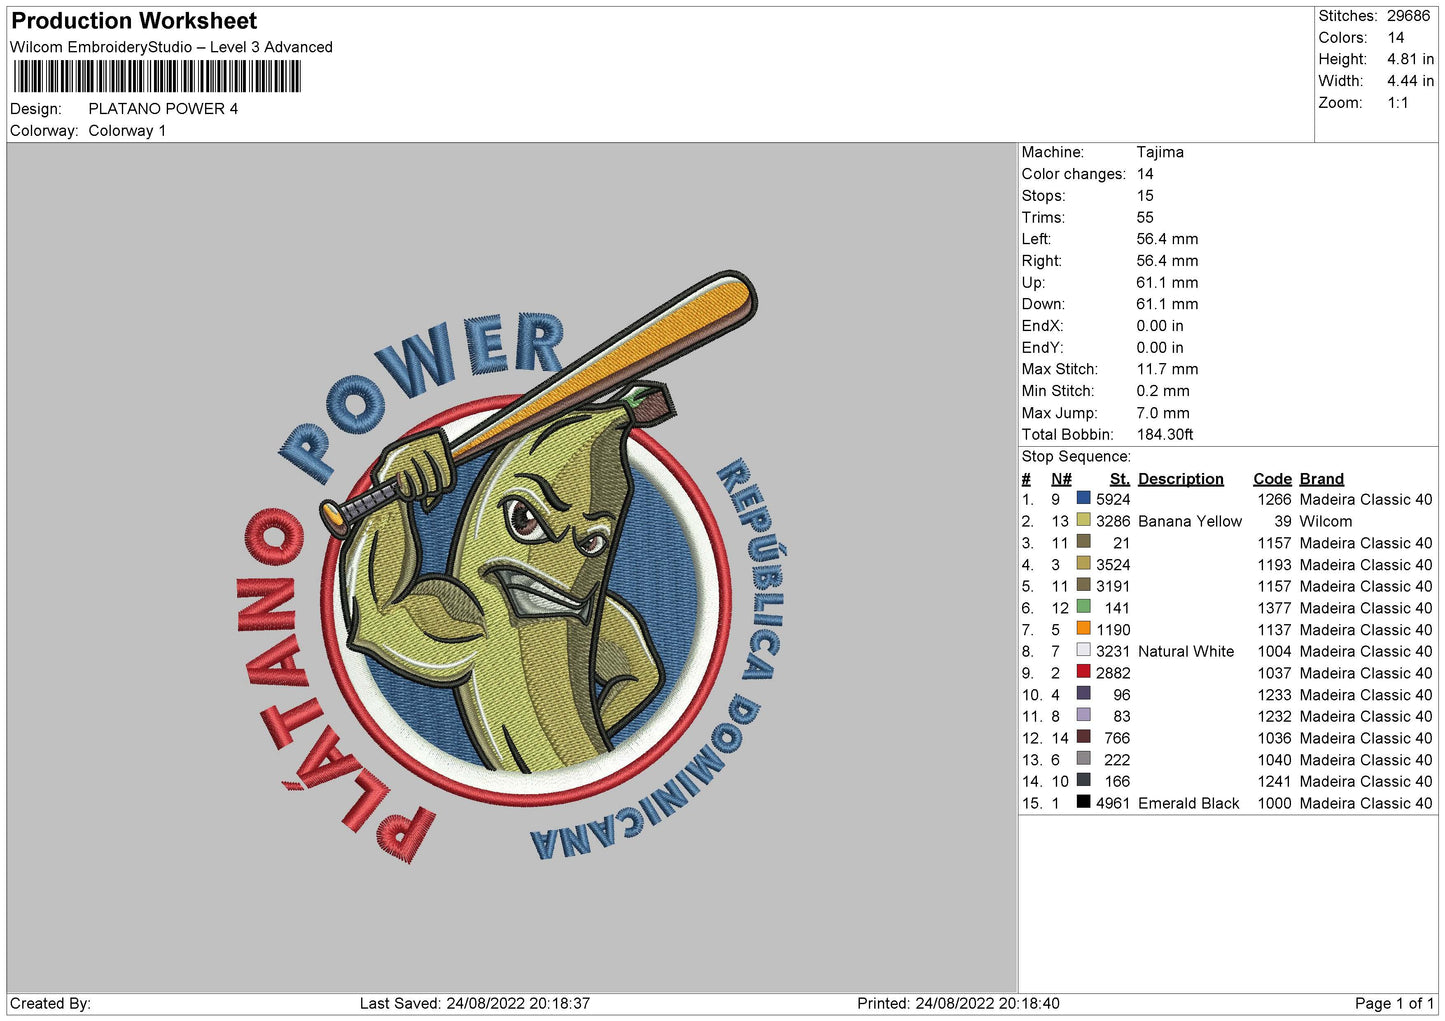Image resolution: width=1445 pixels, height=1021 pixels.
Task: Select the Max Stitch value '11.7 mm'
Action: pyautogui.click(x=1167, y=369)
